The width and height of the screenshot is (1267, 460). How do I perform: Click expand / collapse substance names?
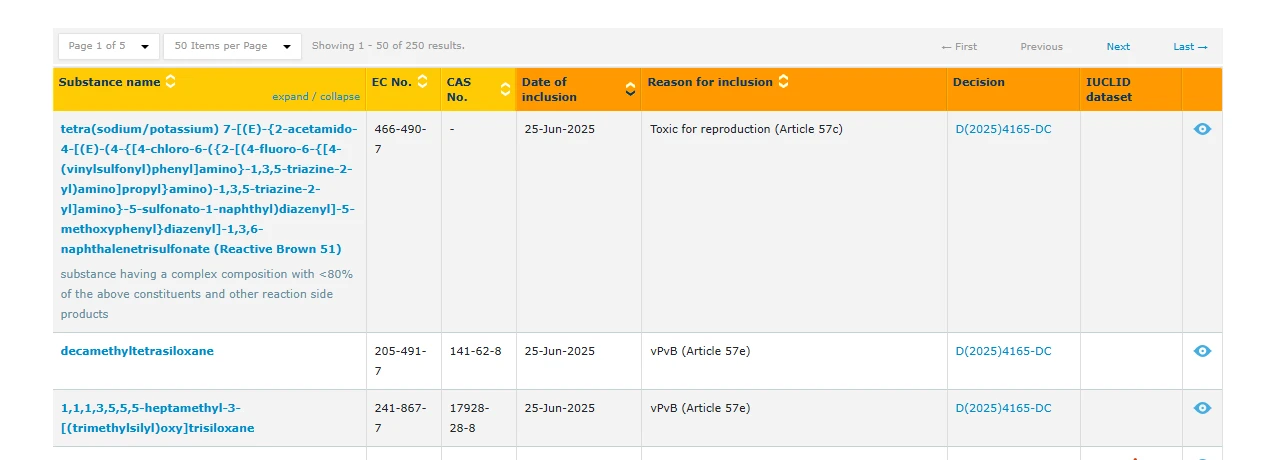click(x=316, y=97)
